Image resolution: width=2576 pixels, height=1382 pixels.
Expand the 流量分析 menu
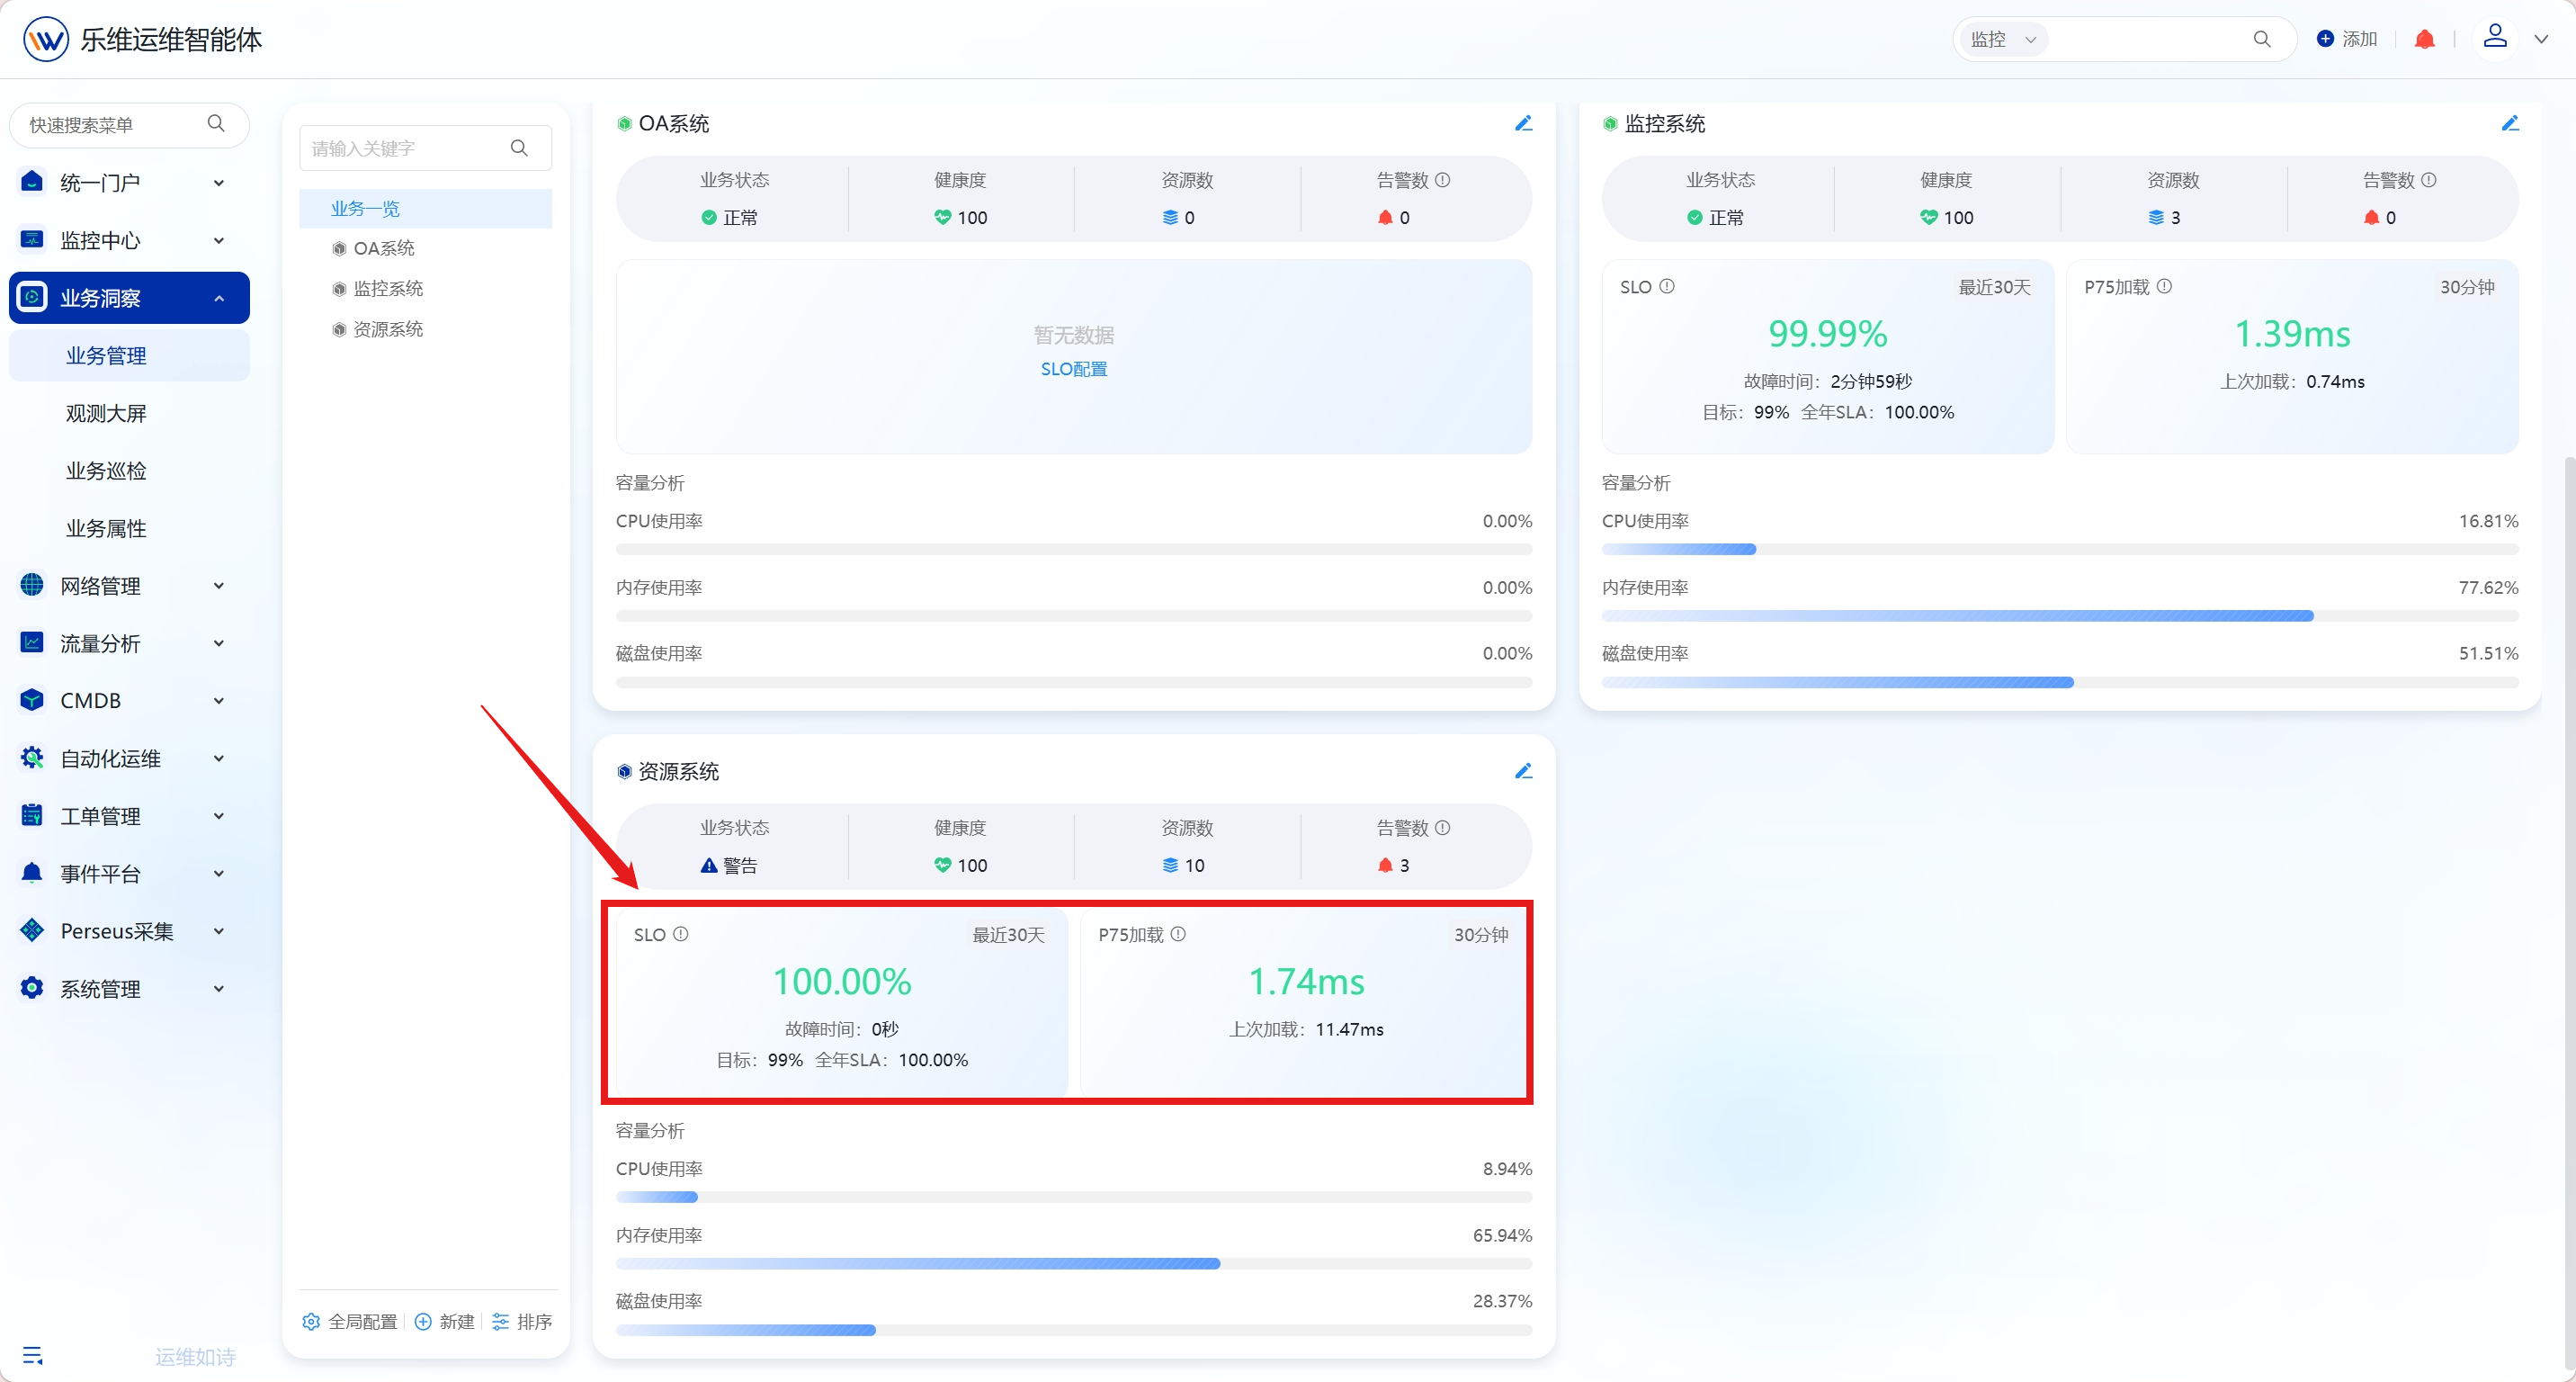point(129,643)
